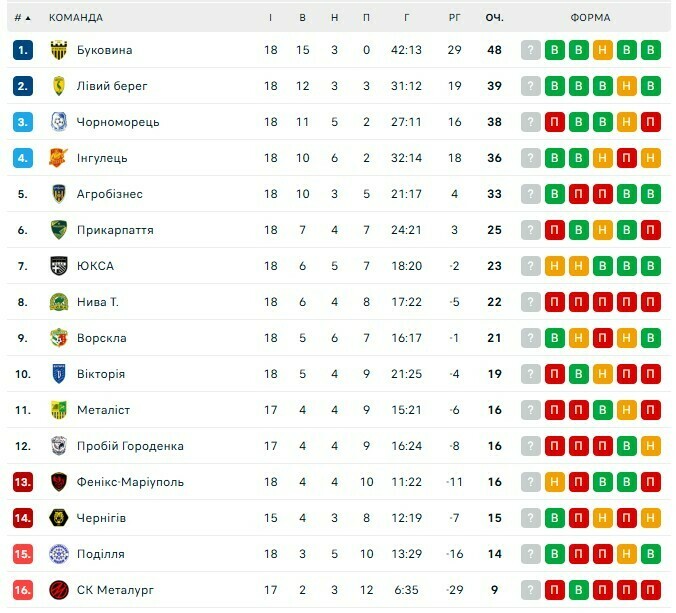Click the Лівий берег team logo
The height and width of the screenshot is (613, 676).
(x=58, y=86)
